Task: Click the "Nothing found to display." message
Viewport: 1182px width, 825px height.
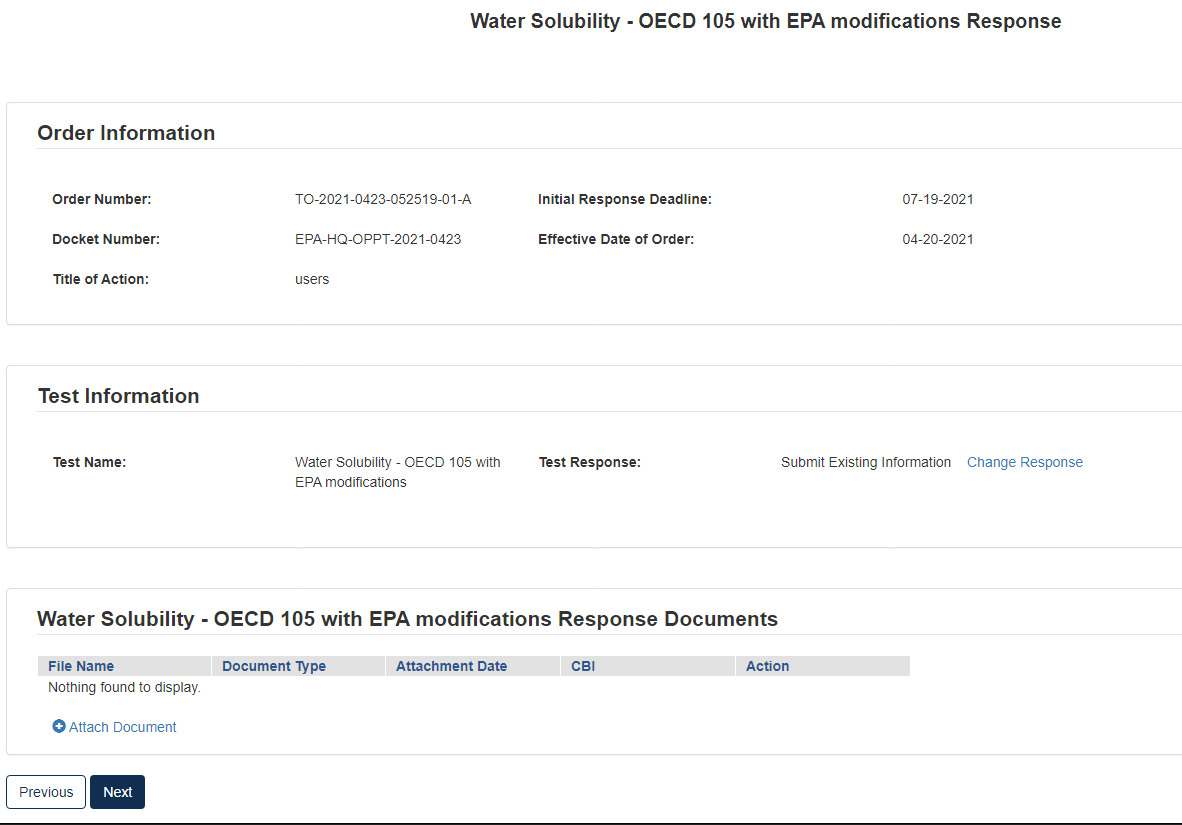Action: click(124, 687)
